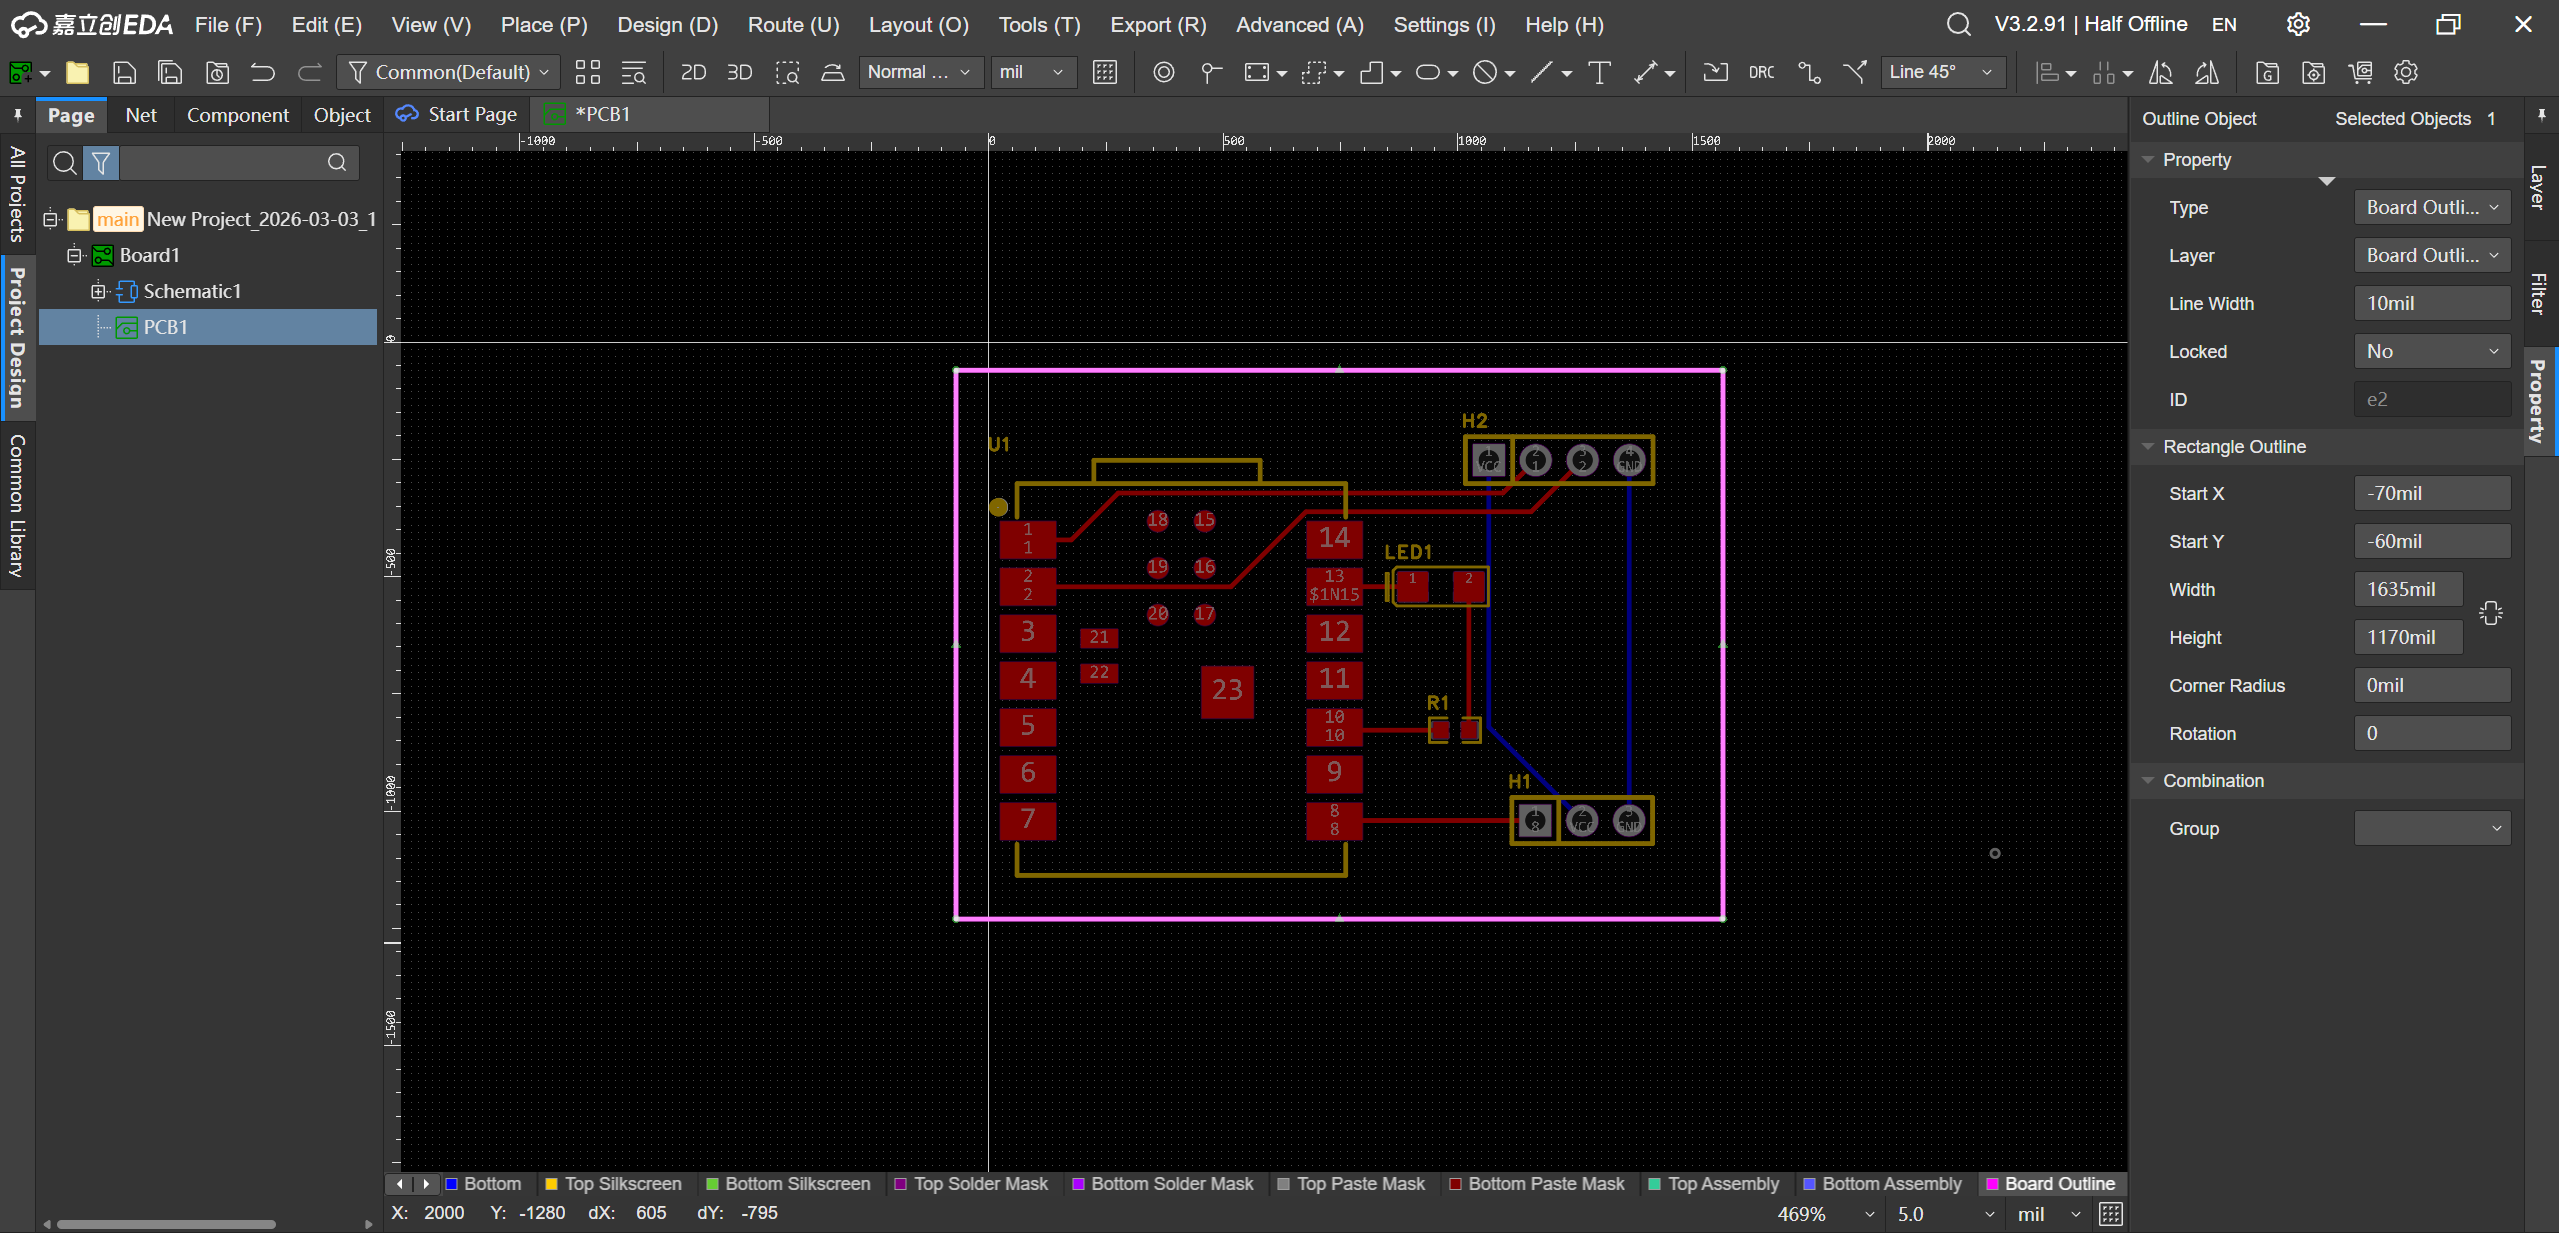The image size is (2559, 1233).
Task: Collapse the Board1 tree node
Action: click(x=74, y=255)
